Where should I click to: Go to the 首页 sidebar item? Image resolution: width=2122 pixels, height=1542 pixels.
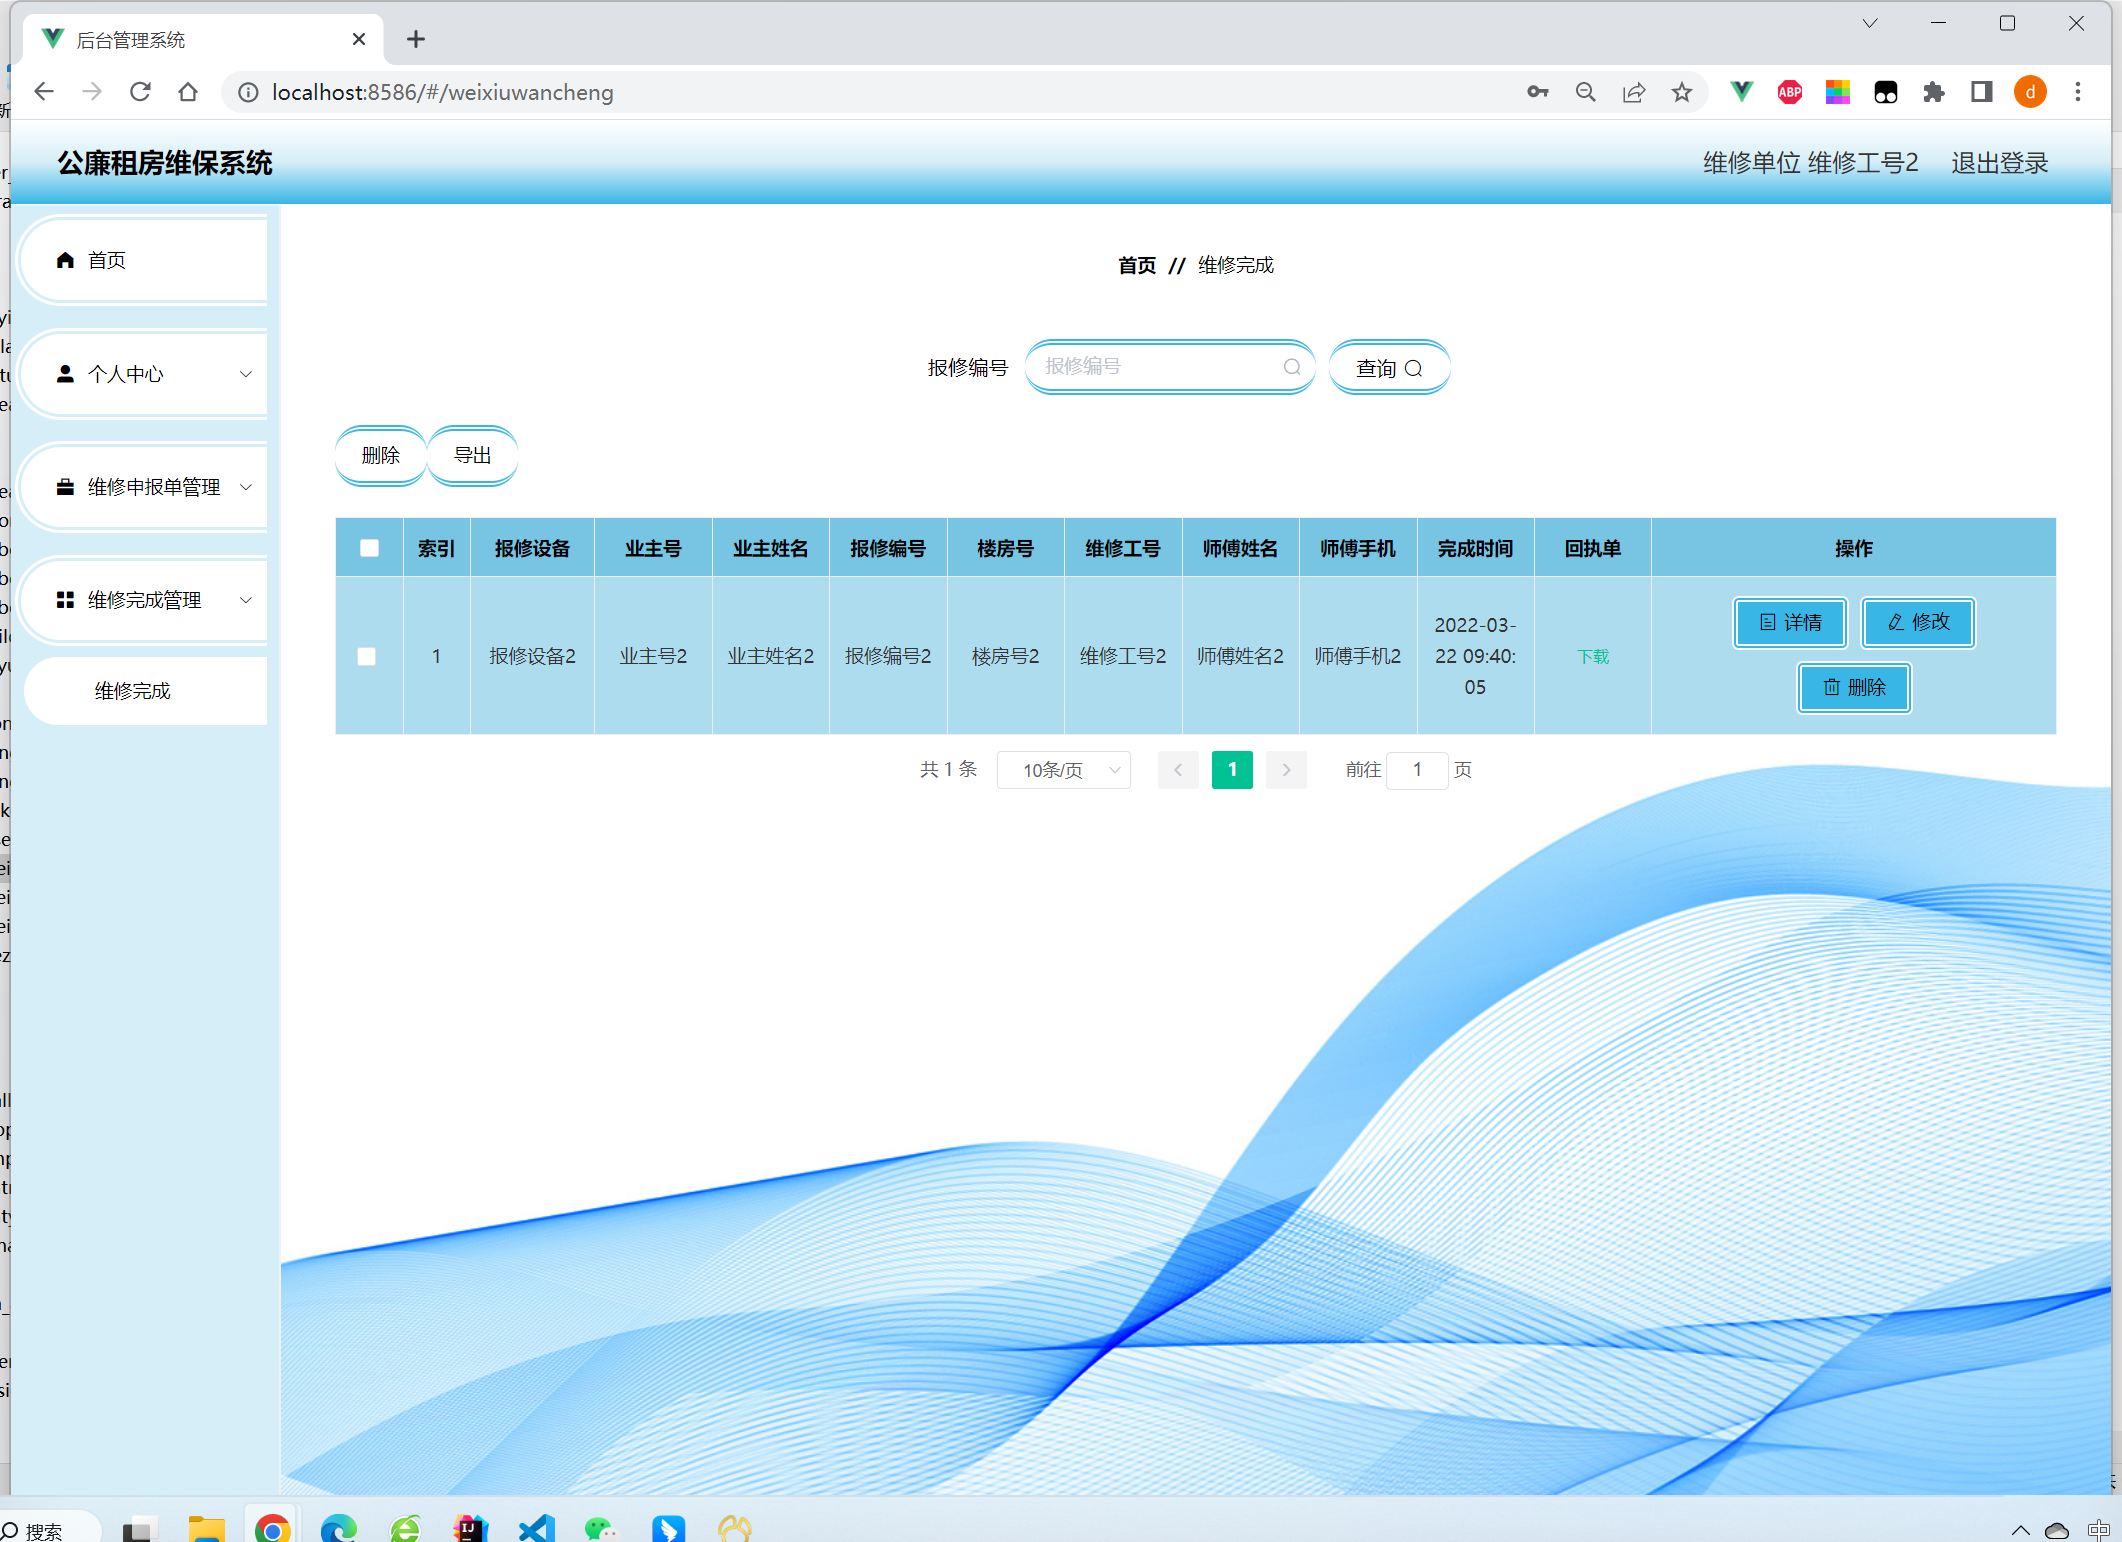point(107,260)
